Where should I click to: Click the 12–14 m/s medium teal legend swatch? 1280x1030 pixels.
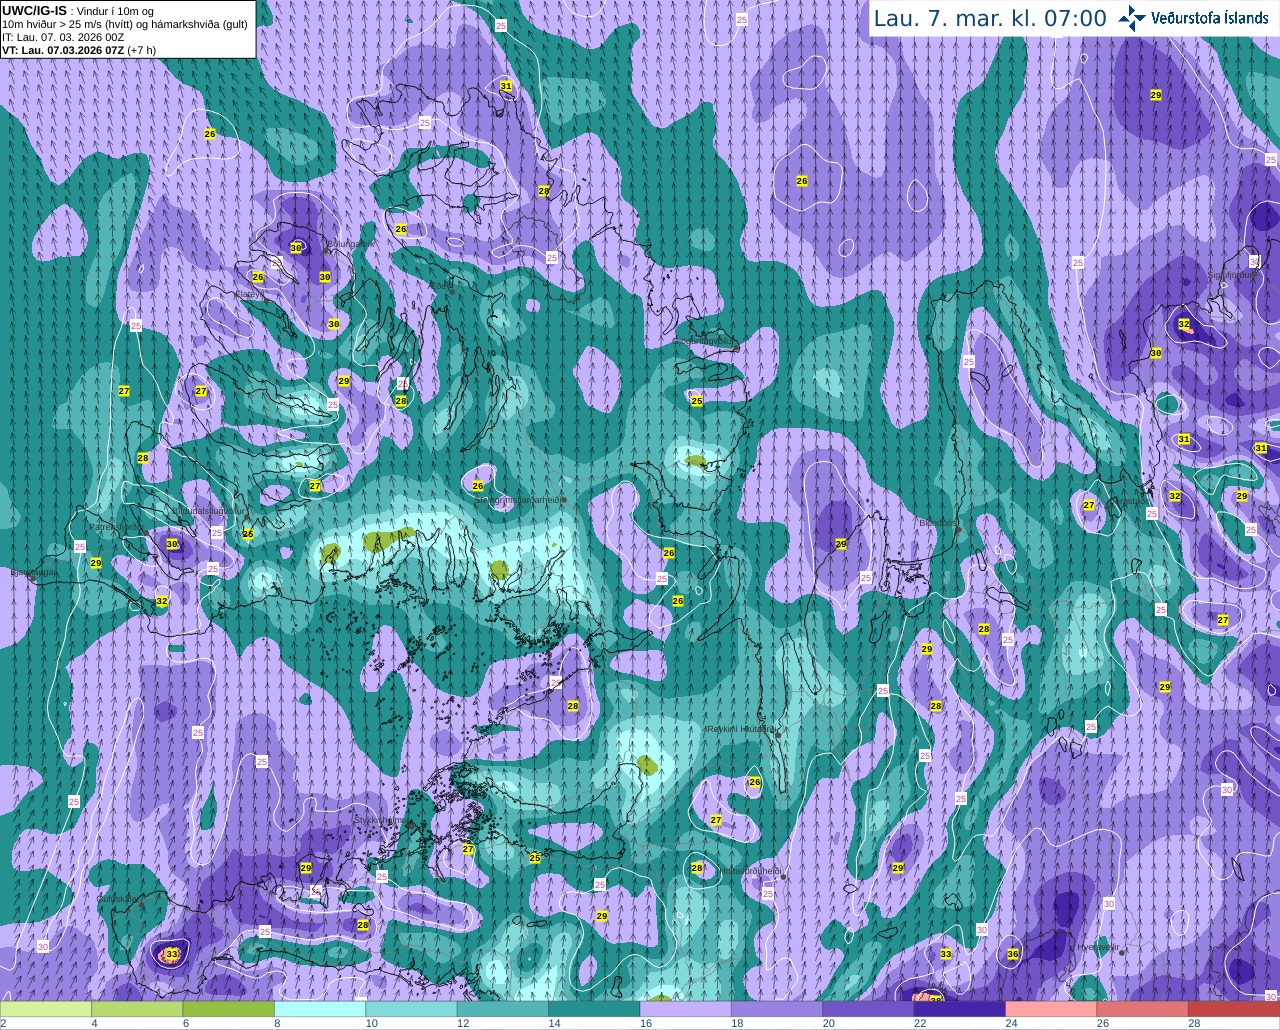click(502, 1009)
